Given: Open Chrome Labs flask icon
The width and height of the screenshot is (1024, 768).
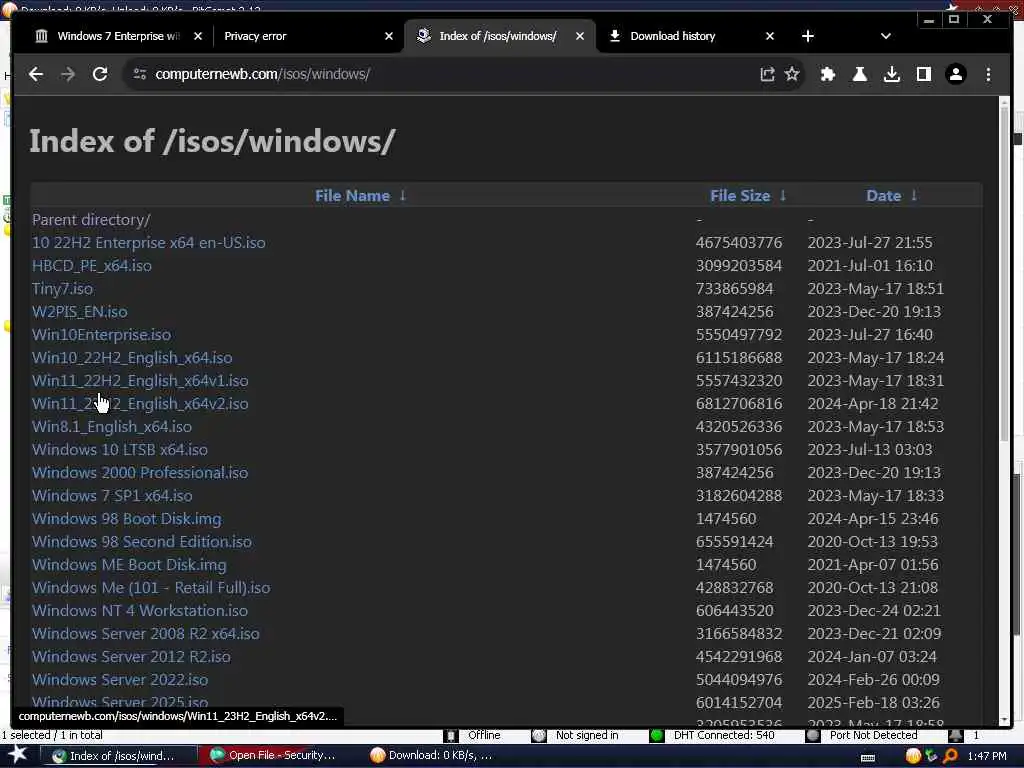Looking at the screenshot, I should click(859, 74).
